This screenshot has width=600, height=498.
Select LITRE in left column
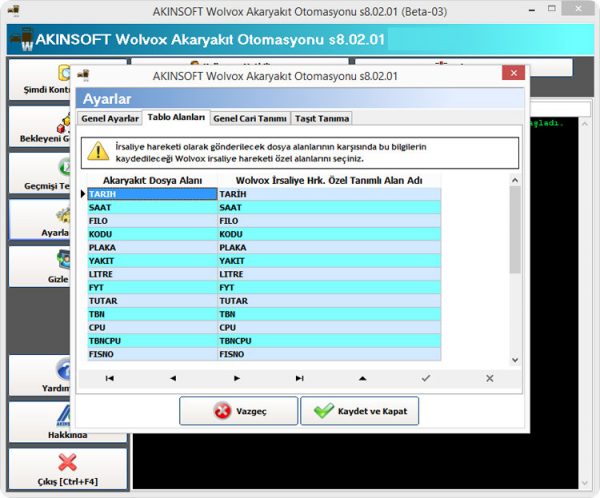pyautogui.click(x=152, y=274)
